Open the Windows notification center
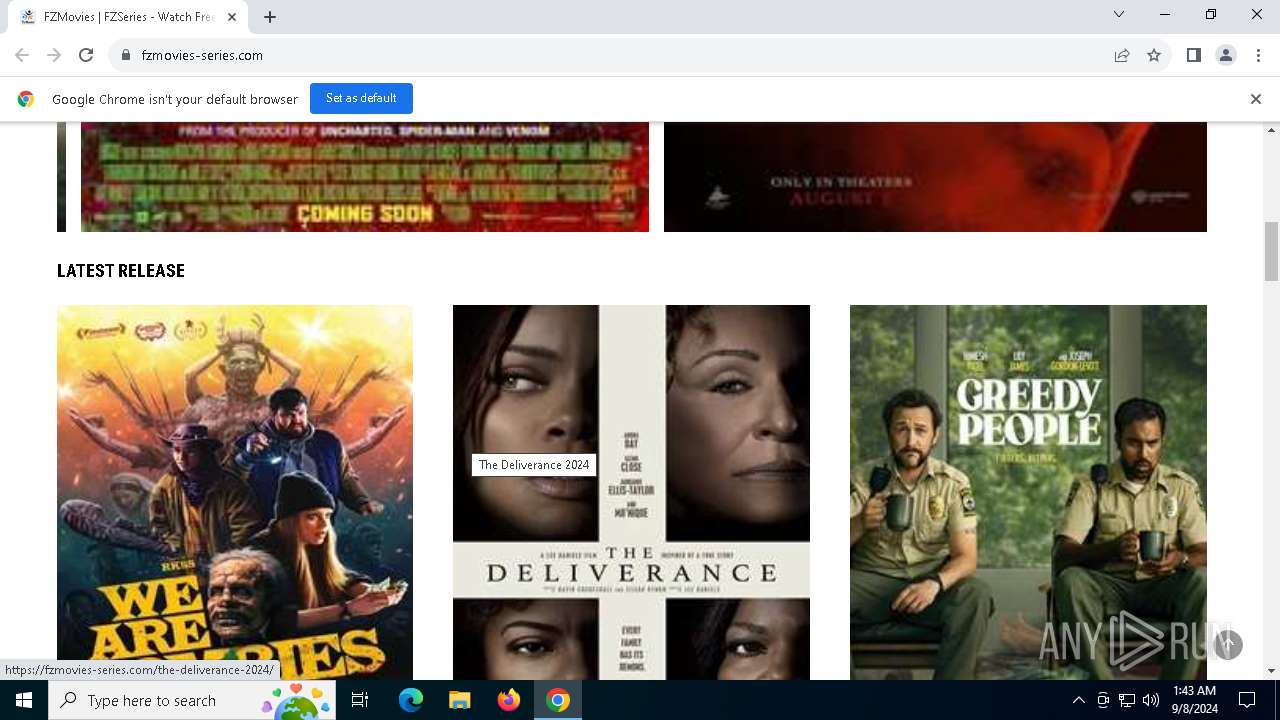 (x=1247, y=700)
